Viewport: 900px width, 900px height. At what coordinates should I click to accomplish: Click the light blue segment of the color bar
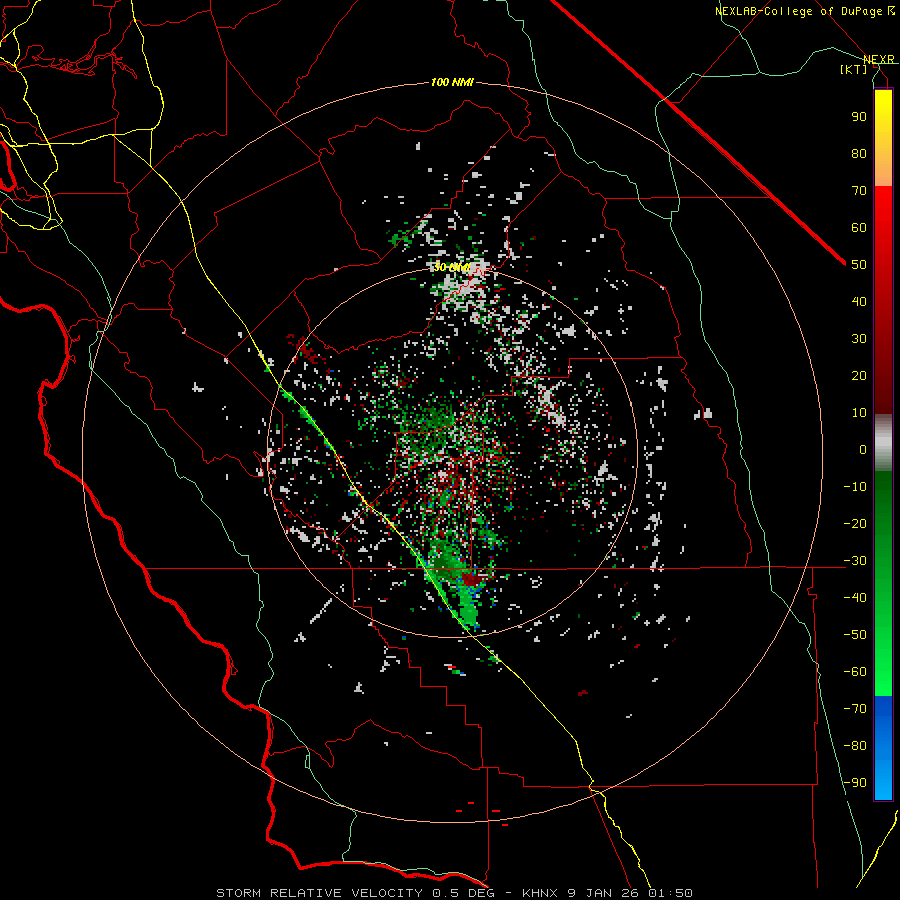(883, 778)
